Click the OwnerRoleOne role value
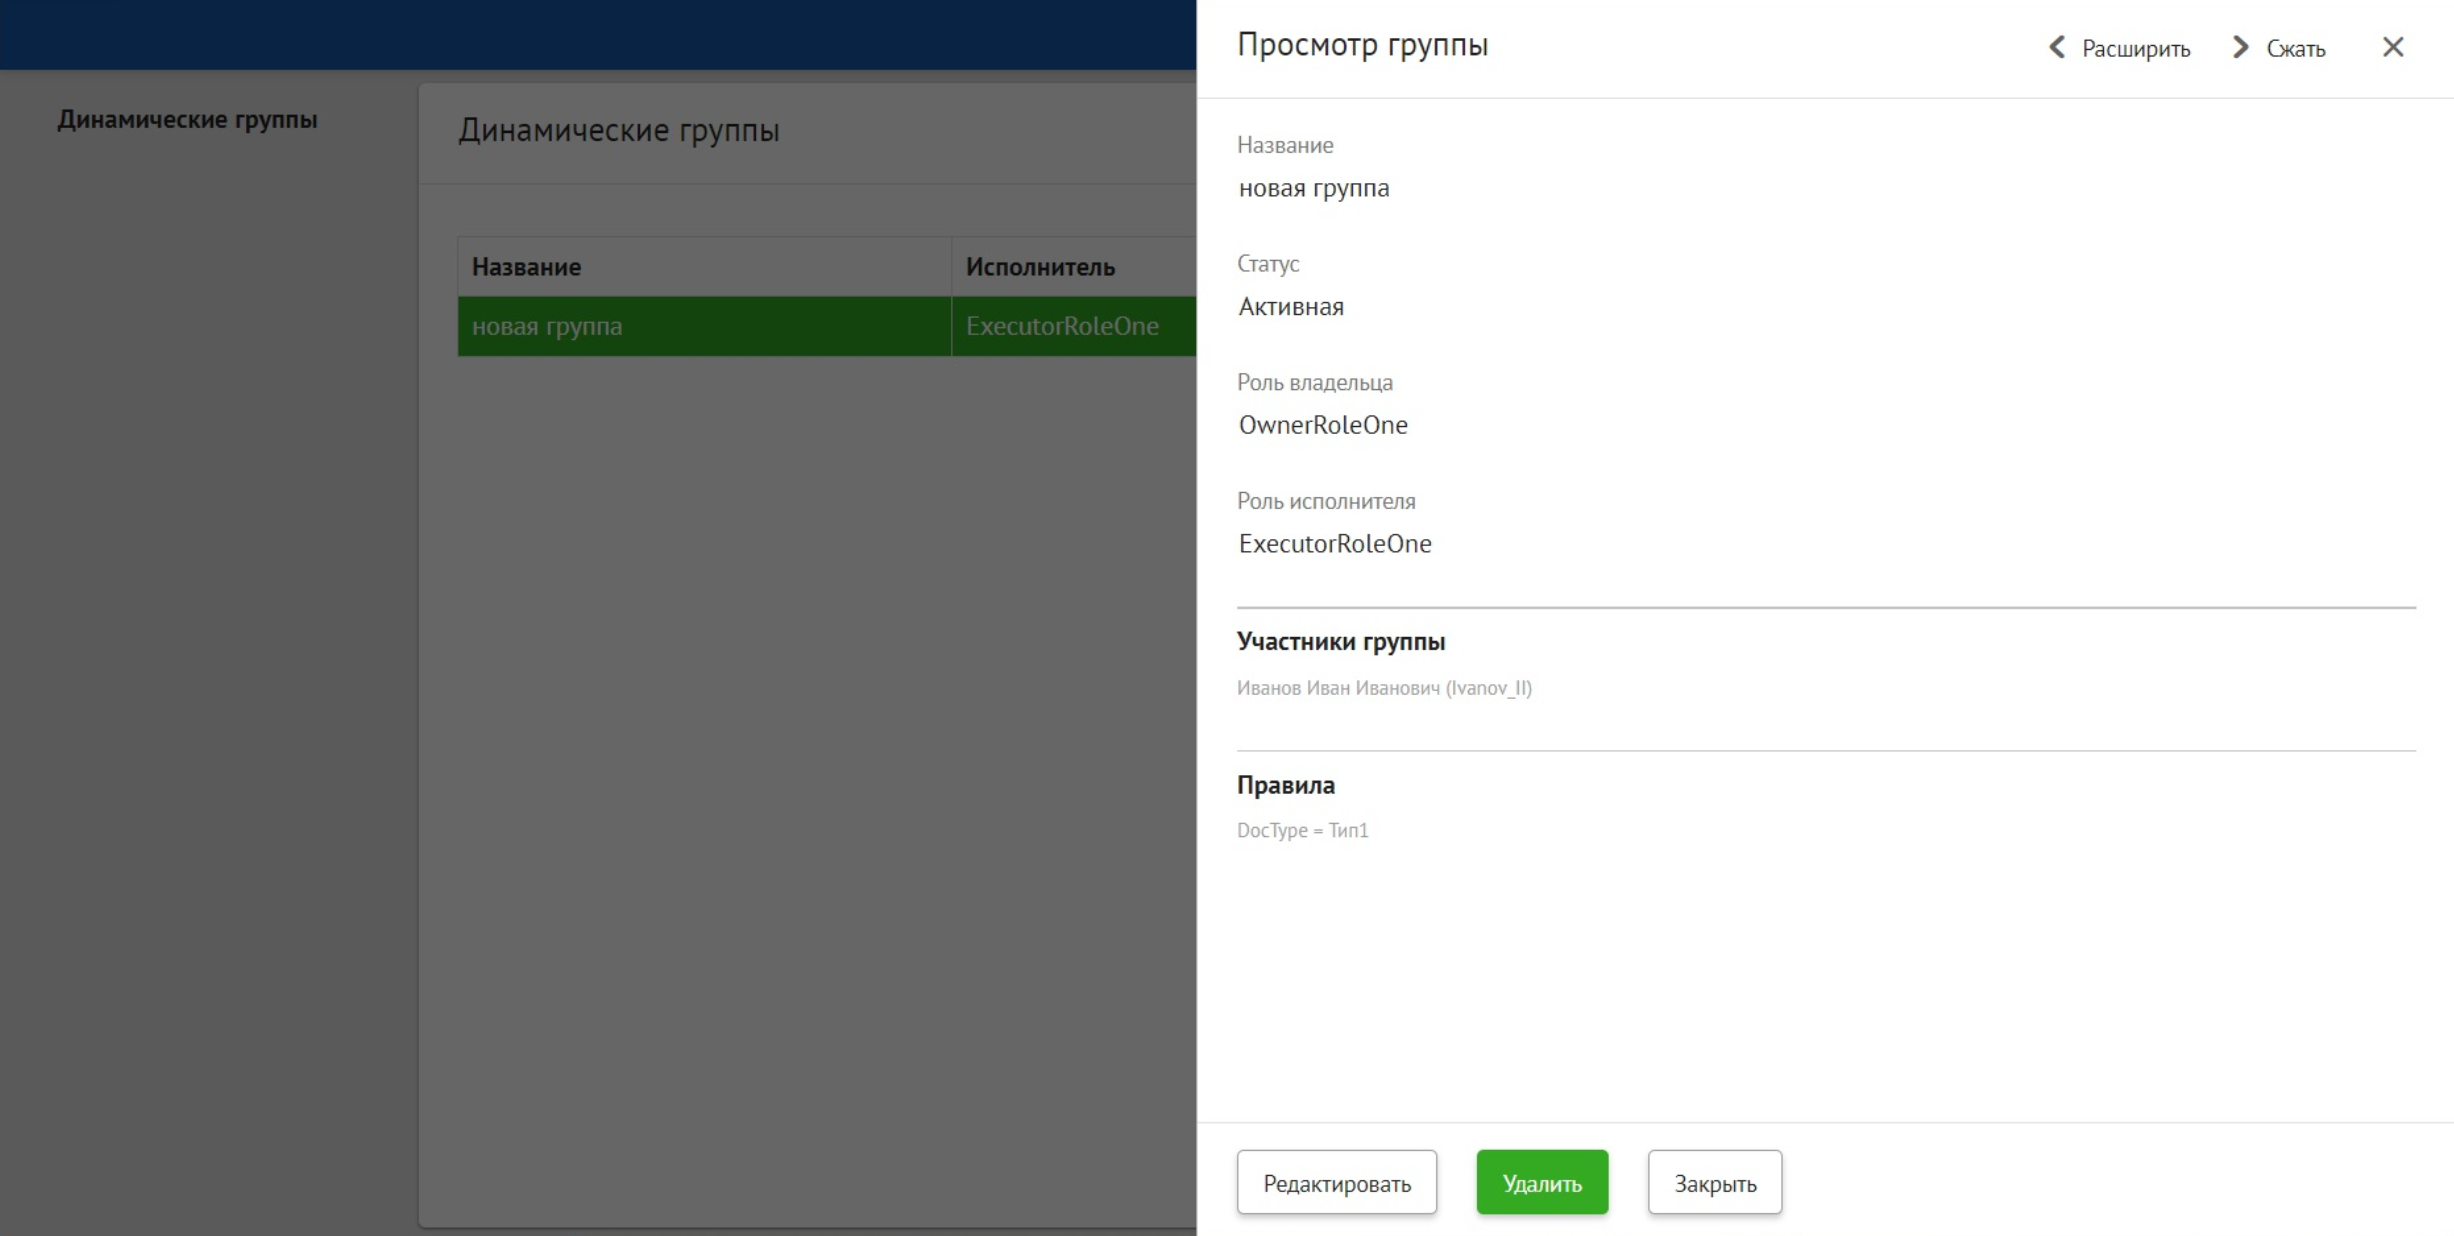The height and width of the screenshot is (1236, 2454). (x=1323, y=424)
